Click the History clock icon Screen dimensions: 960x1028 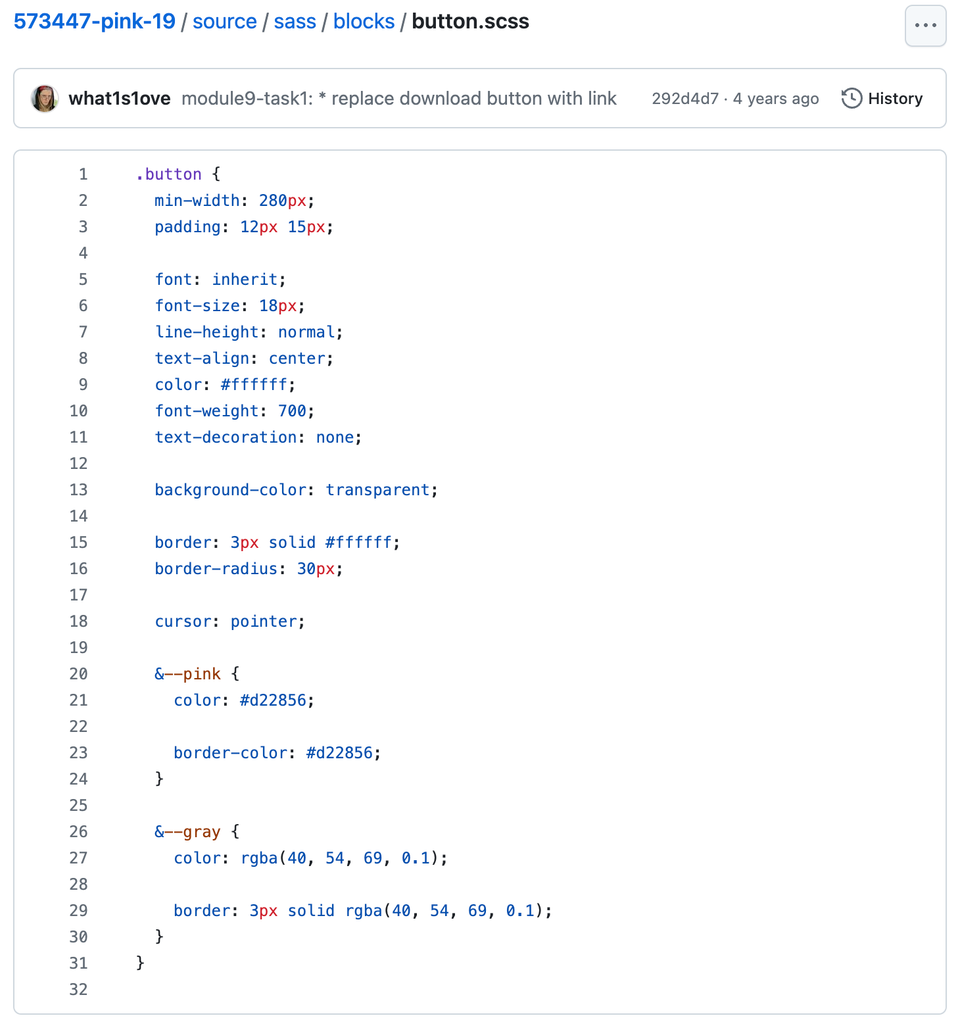pyautogui.click(x=851, y=98)
